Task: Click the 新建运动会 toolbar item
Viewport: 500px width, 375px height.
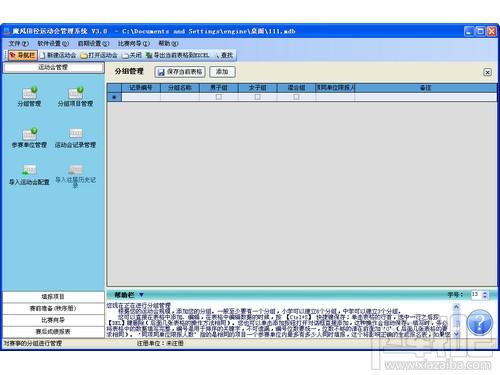Action: click(x=58, y=55)
